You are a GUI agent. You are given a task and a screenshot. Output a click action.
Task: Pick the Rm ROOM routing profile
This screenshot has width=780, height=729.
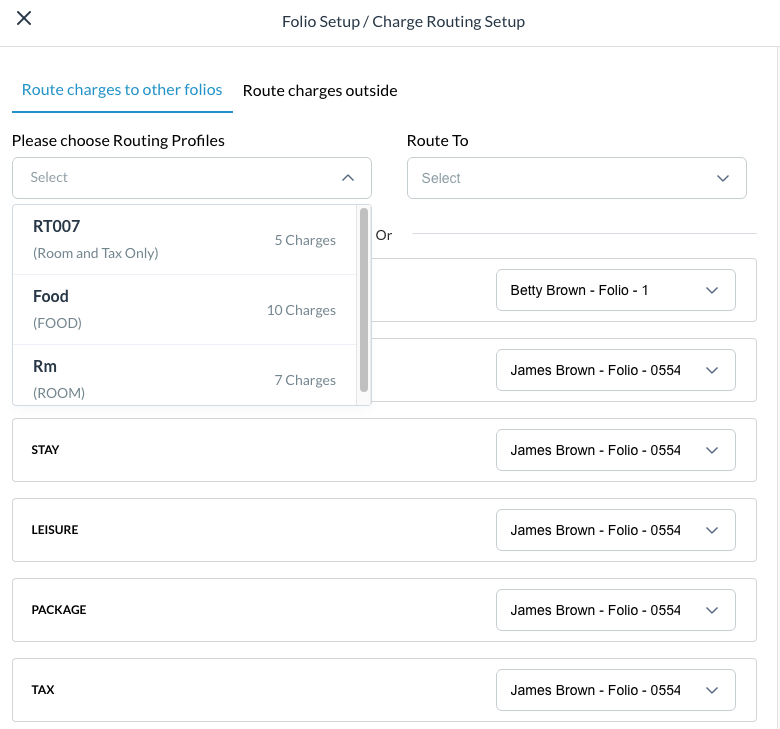point(185,379)
